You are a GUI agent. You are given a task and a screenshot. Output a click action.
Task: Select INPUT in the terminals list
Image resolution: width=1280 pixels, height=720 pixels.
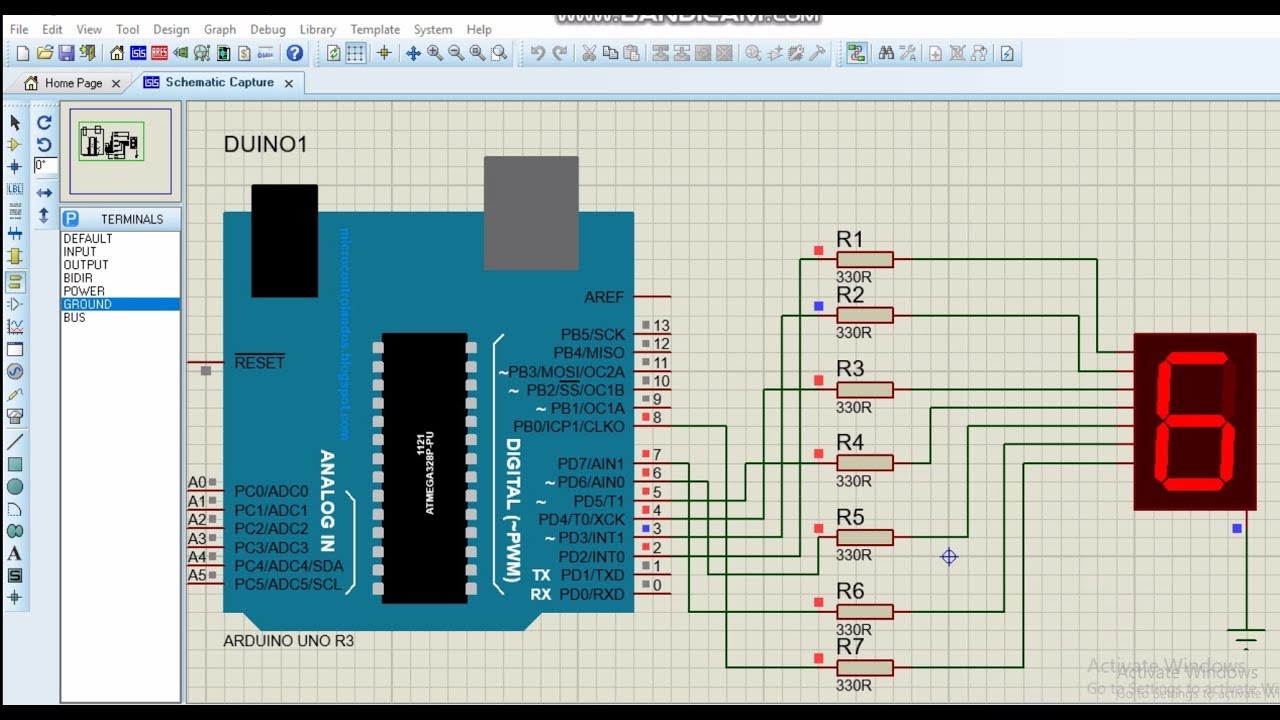(120, 252)
